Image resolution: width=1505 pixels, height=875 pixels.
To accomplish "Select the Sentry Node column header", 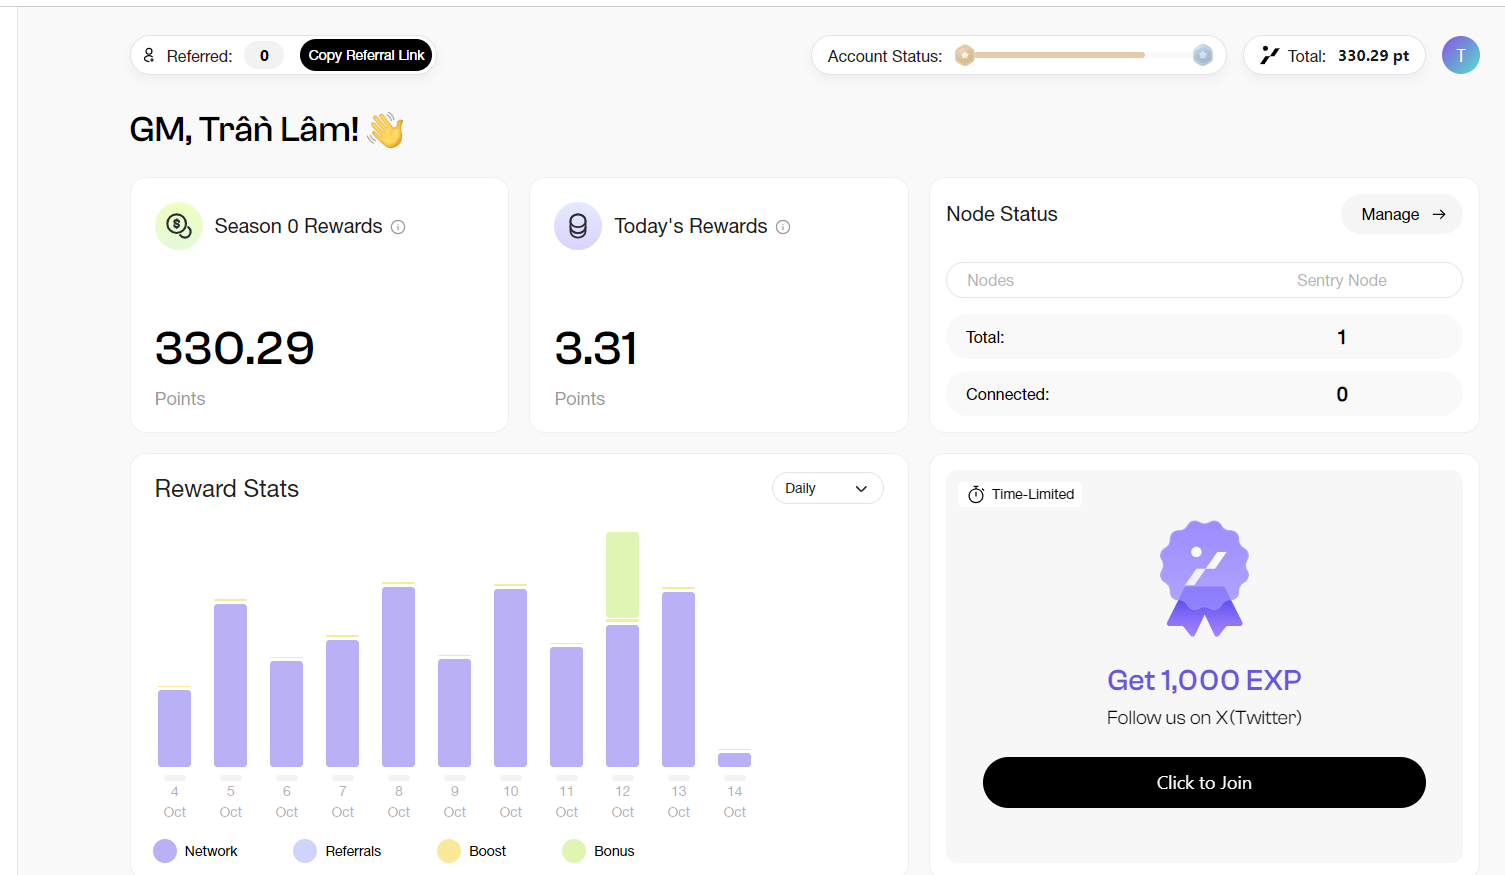I will 1341,280.
